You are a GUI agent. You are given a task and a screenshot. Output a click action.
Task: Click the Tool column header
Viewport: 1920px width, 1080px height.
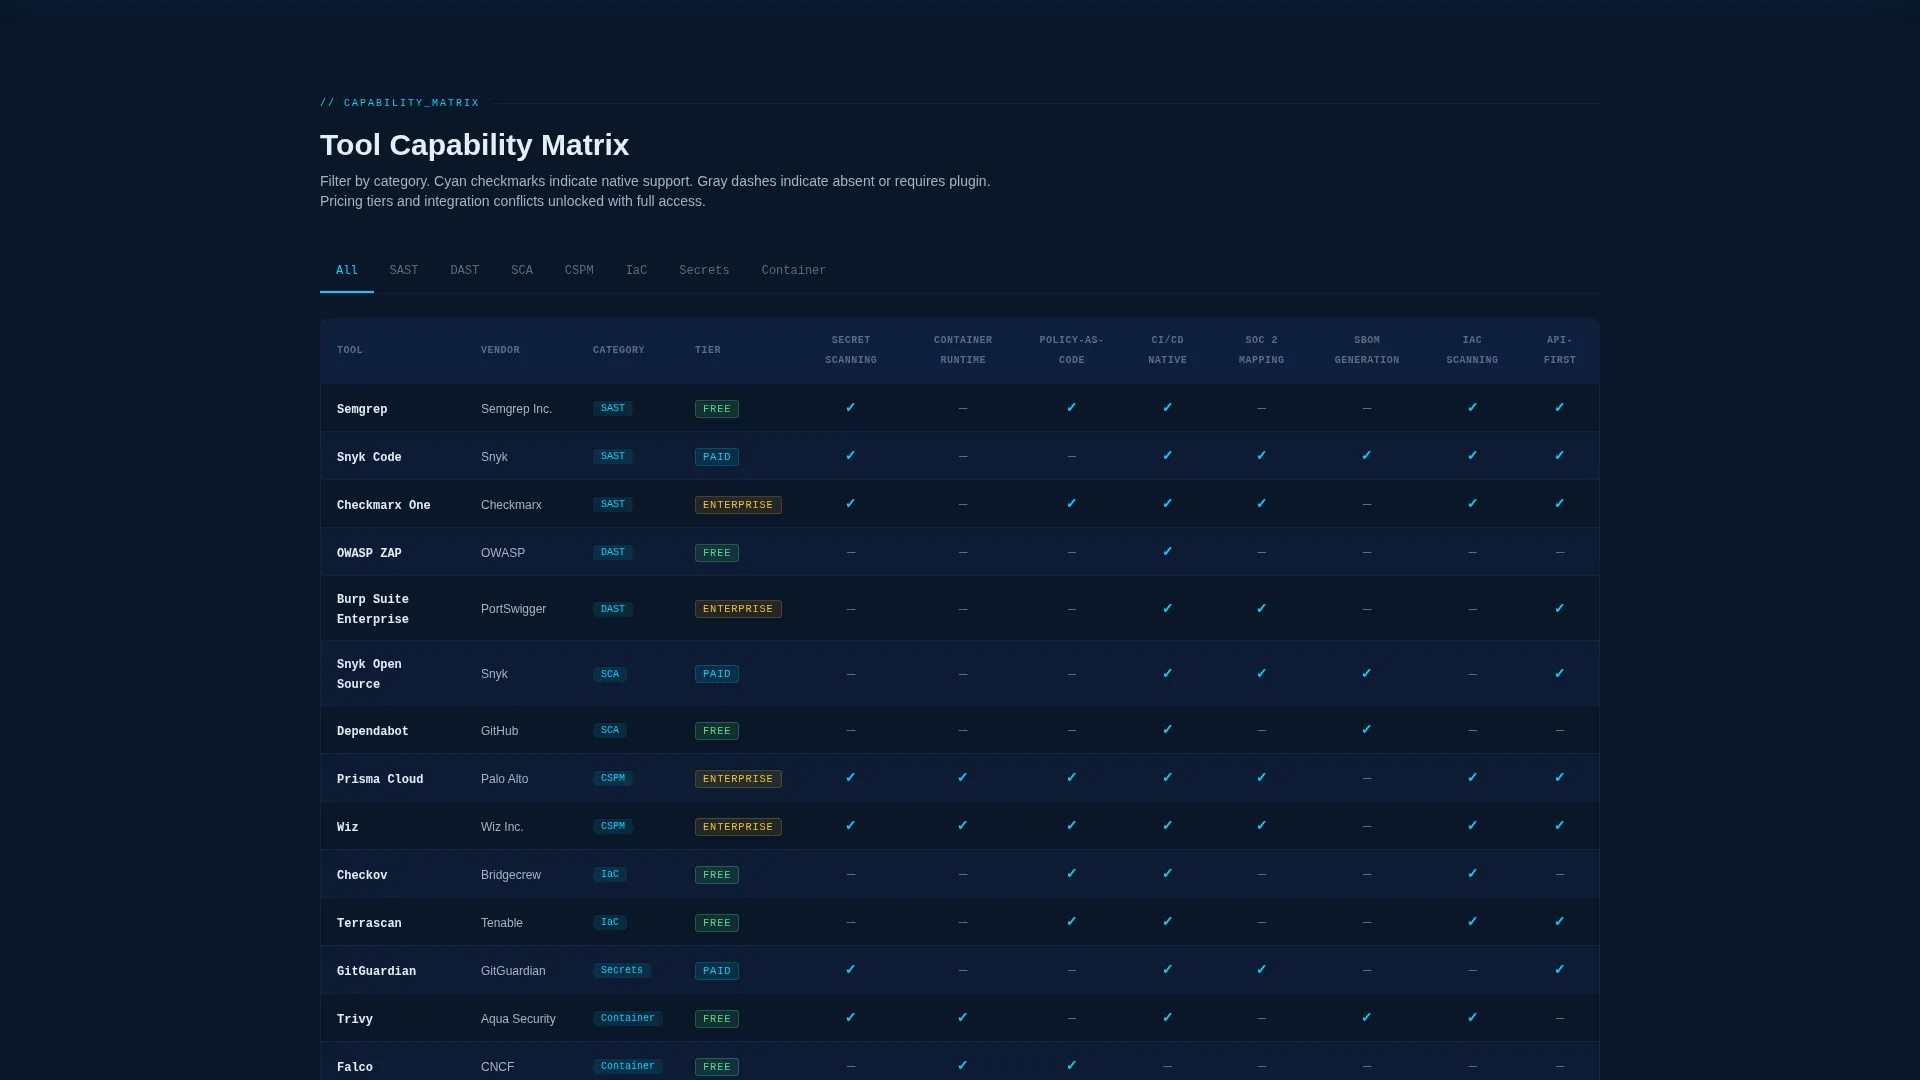click(350, 350)
